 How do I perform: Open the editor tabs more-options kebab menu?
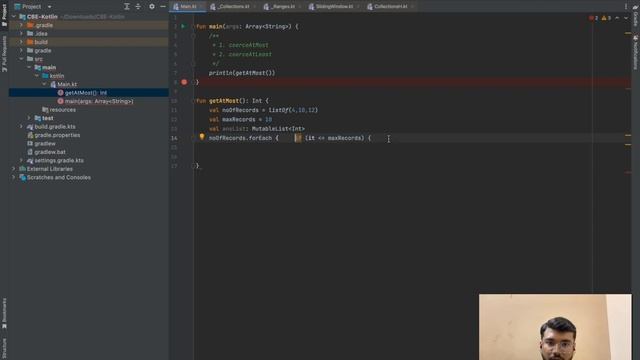(x=626, y=7)
